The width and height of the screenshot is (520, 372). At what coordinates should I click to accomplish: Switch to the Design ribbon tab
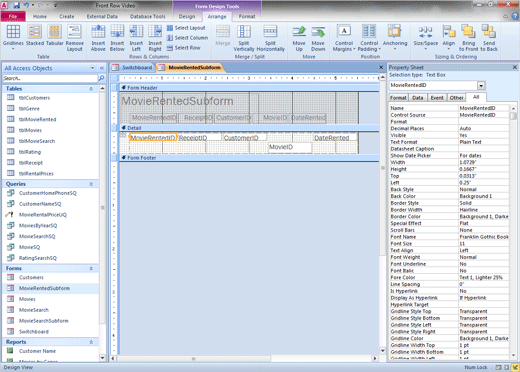click(187, 16)
